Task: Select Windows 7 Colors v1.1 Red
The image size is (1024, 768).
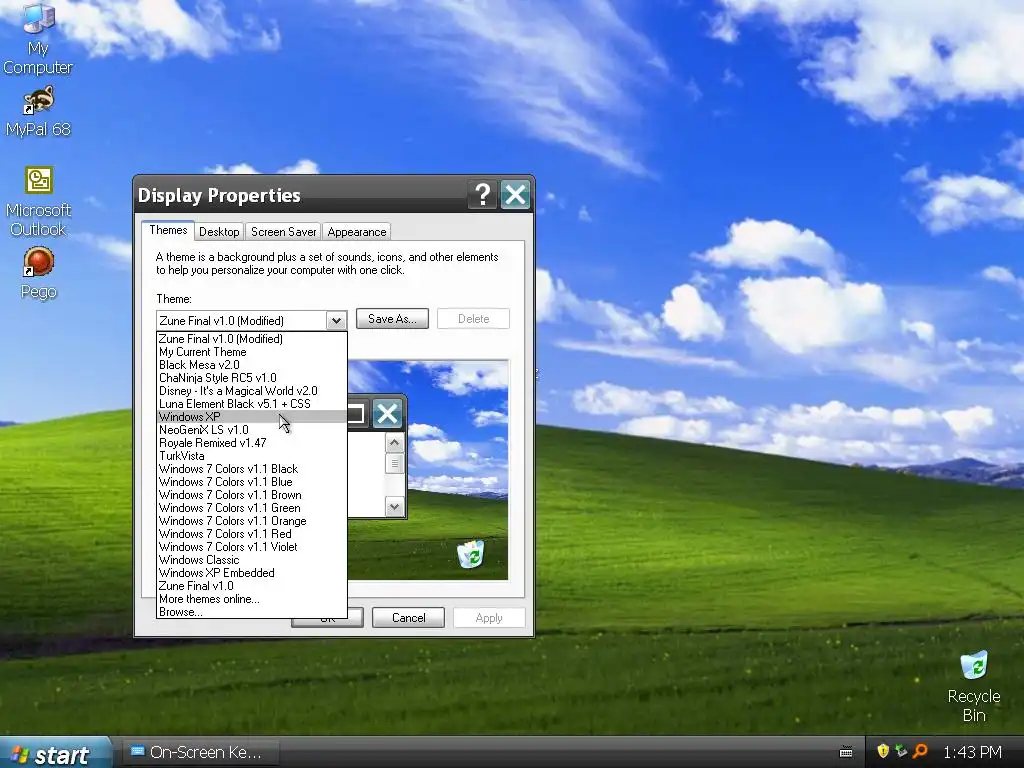Action: click(x=251, y=534)
